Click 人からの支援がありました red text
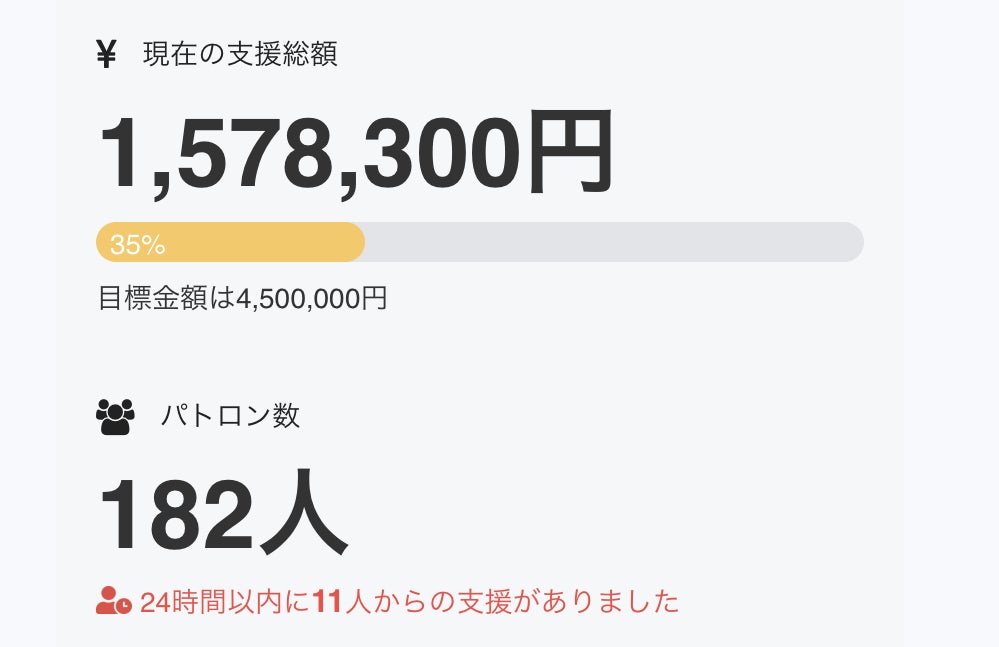Viewport: 999px width, 647px height. click(x=511, y=602)
